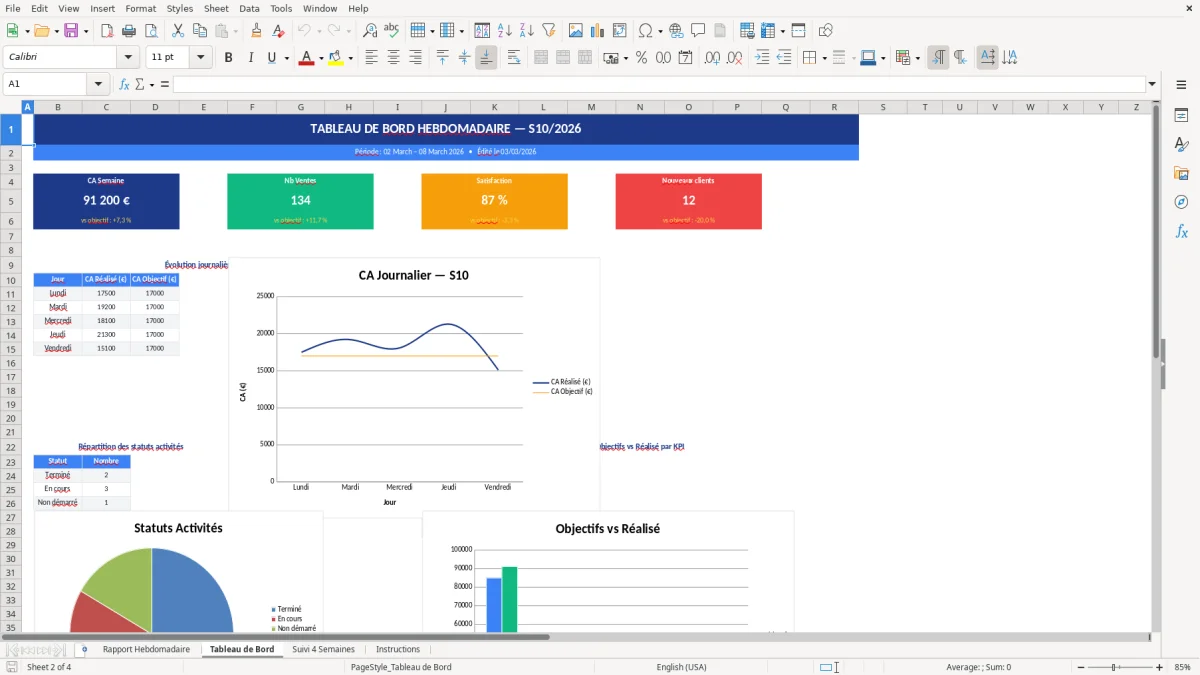The image size is (1200, 675).
Task: Click the Insert Special Character icon
Action: (645, 30)
